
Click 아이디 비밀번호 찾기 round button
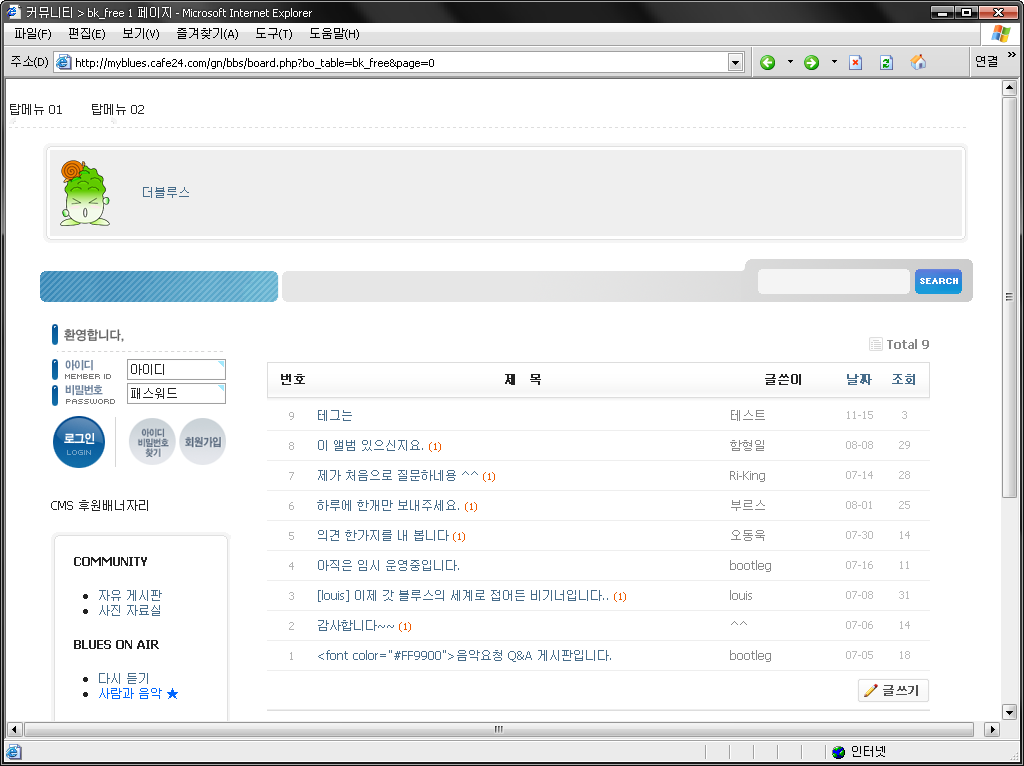[152, 442]
